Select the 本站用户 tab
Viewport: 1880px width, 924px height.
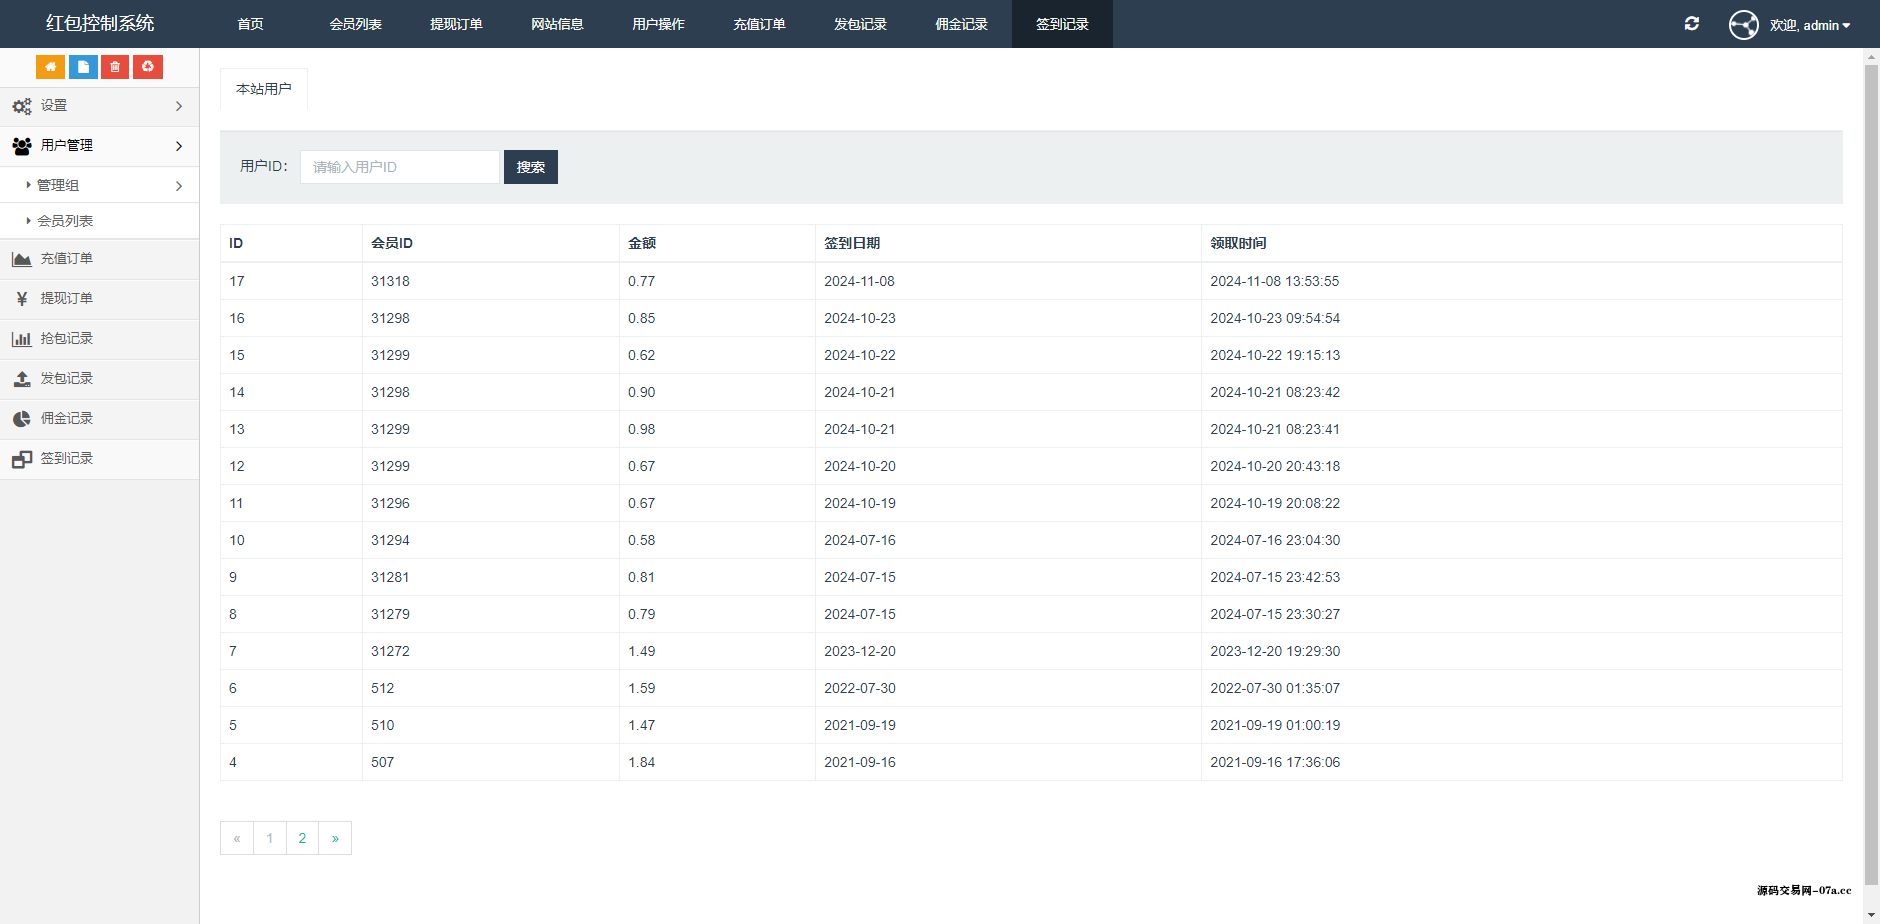pyautogui.click(x=264, y=89)
